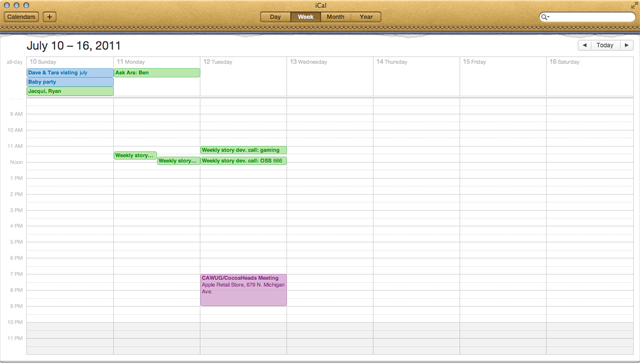Add a new event with plus button

(49, 17)
